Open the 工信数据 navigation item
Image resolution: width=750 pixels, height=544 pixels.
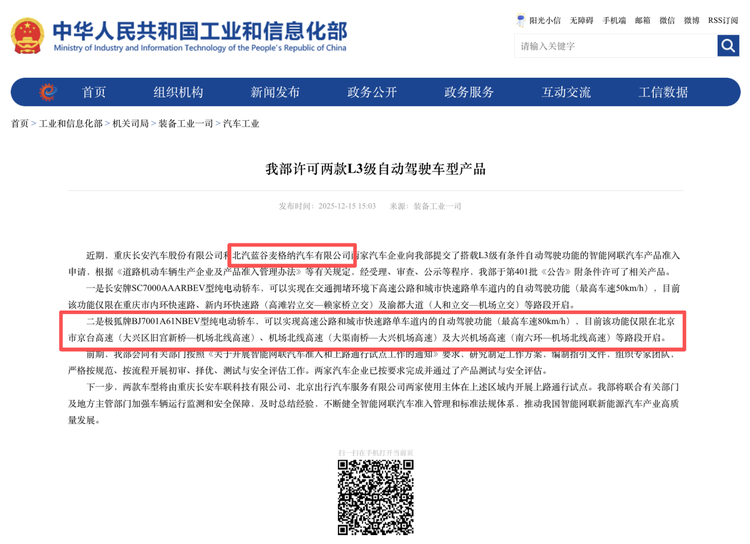663,92
